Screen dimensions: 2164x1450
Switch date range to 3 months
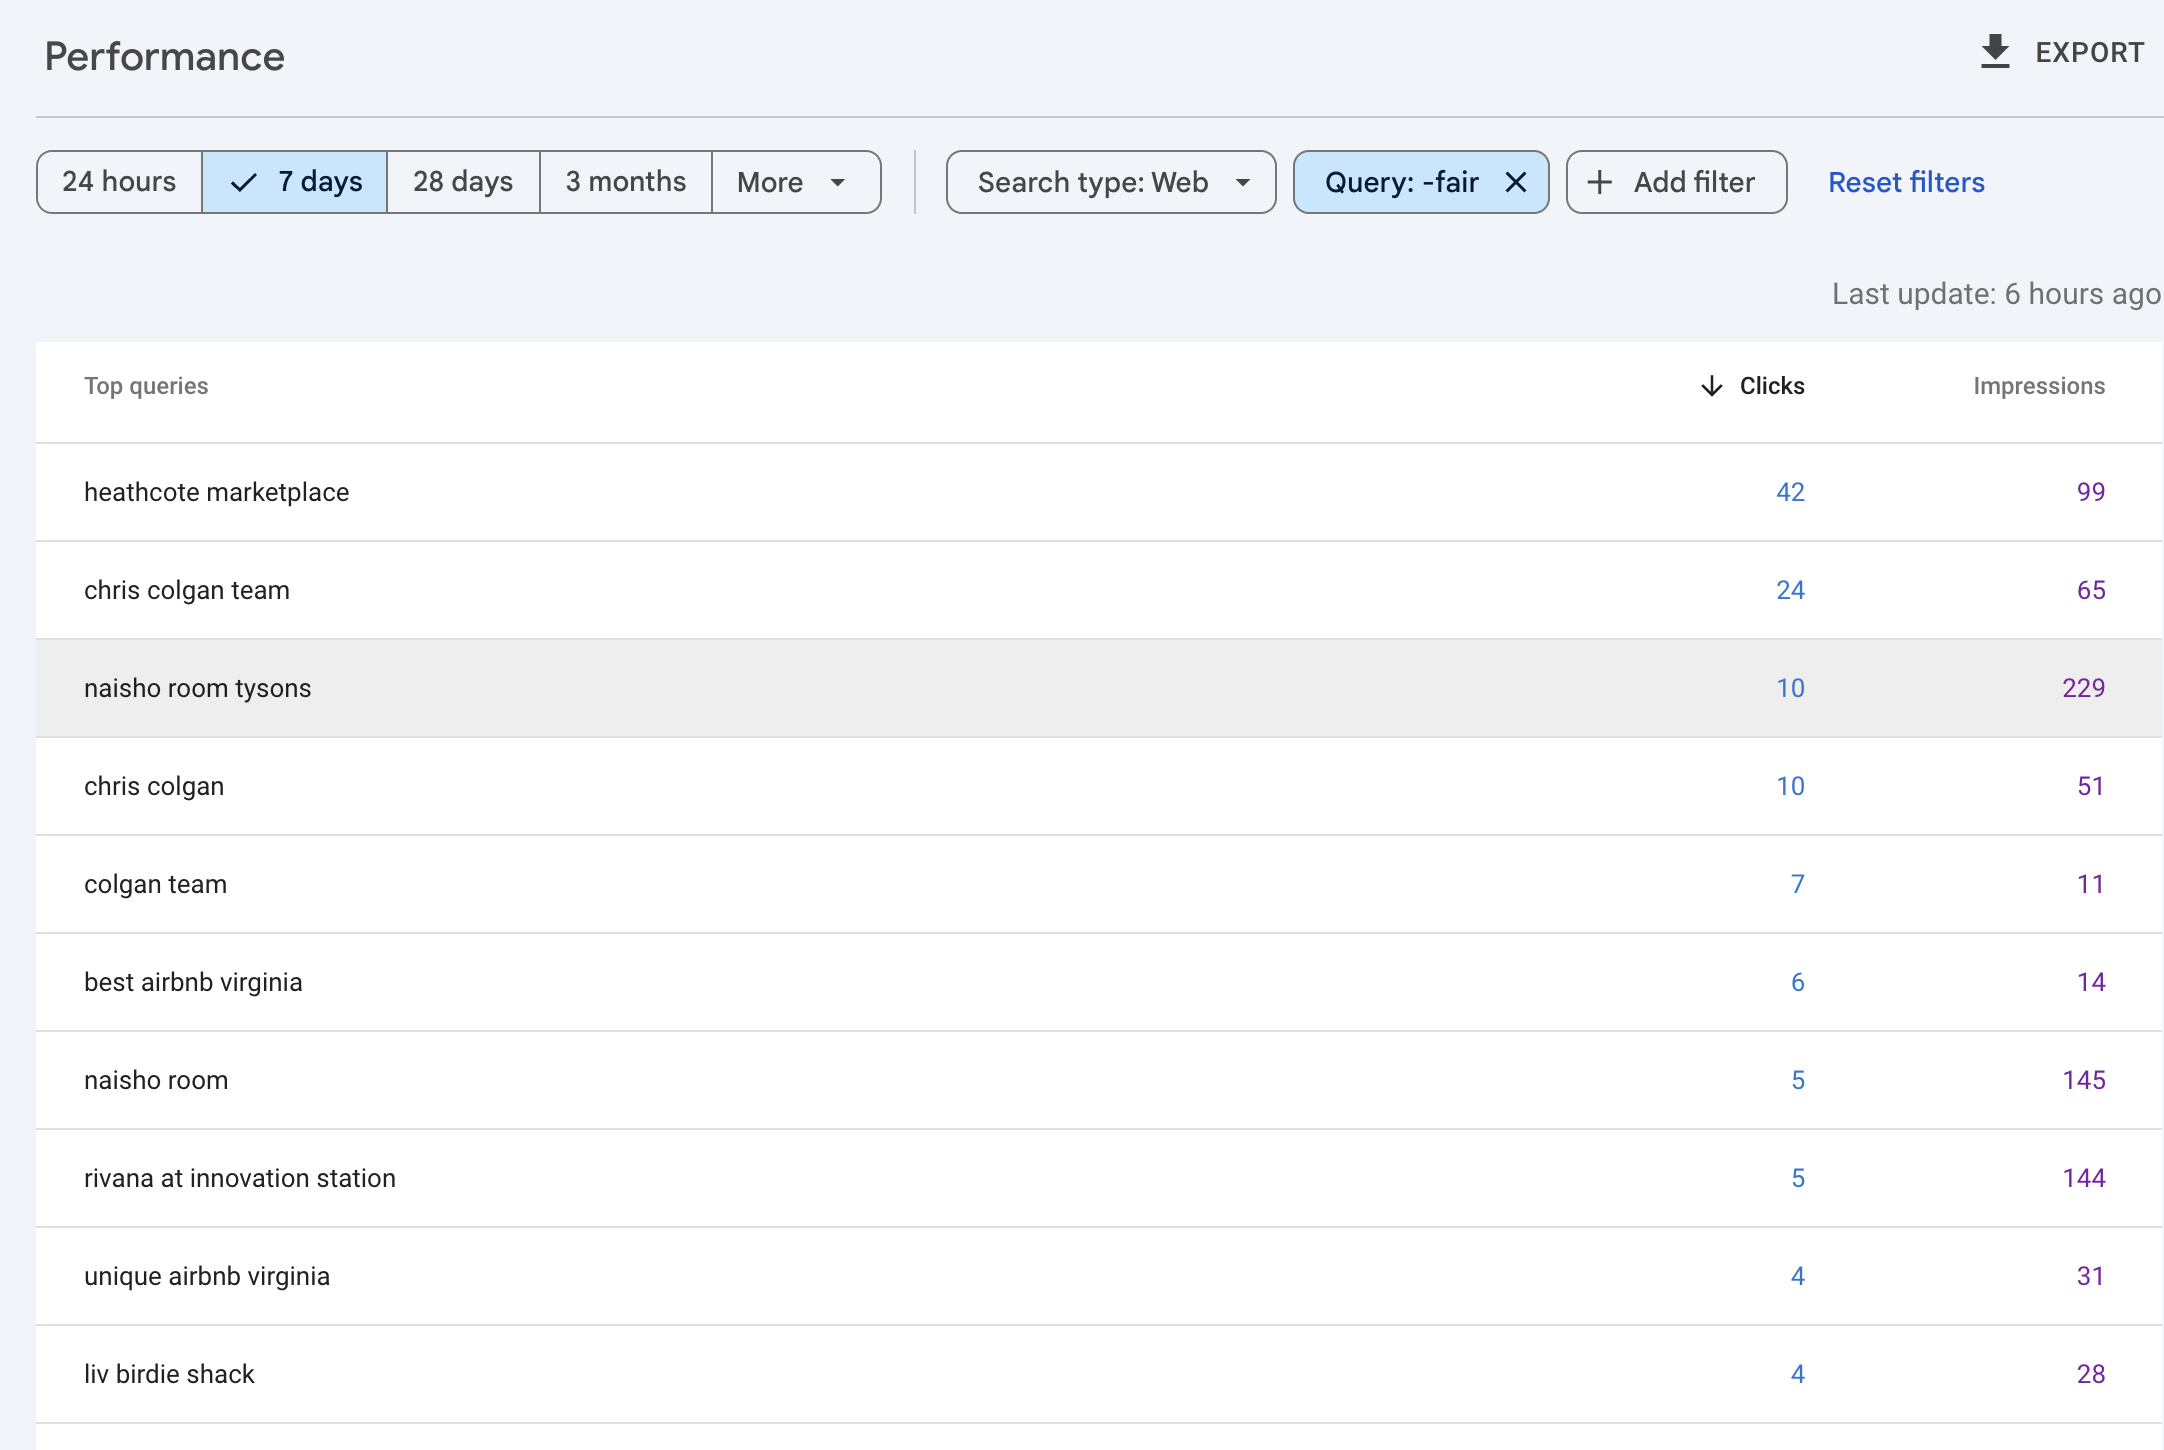(626, 182)
